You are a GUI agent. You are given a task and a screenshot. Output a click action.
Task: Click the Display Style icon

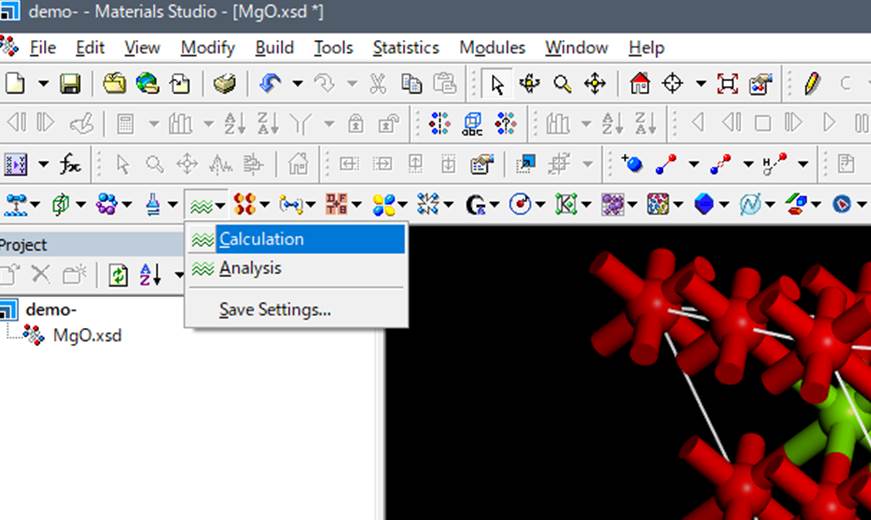[x=760, y=84]
